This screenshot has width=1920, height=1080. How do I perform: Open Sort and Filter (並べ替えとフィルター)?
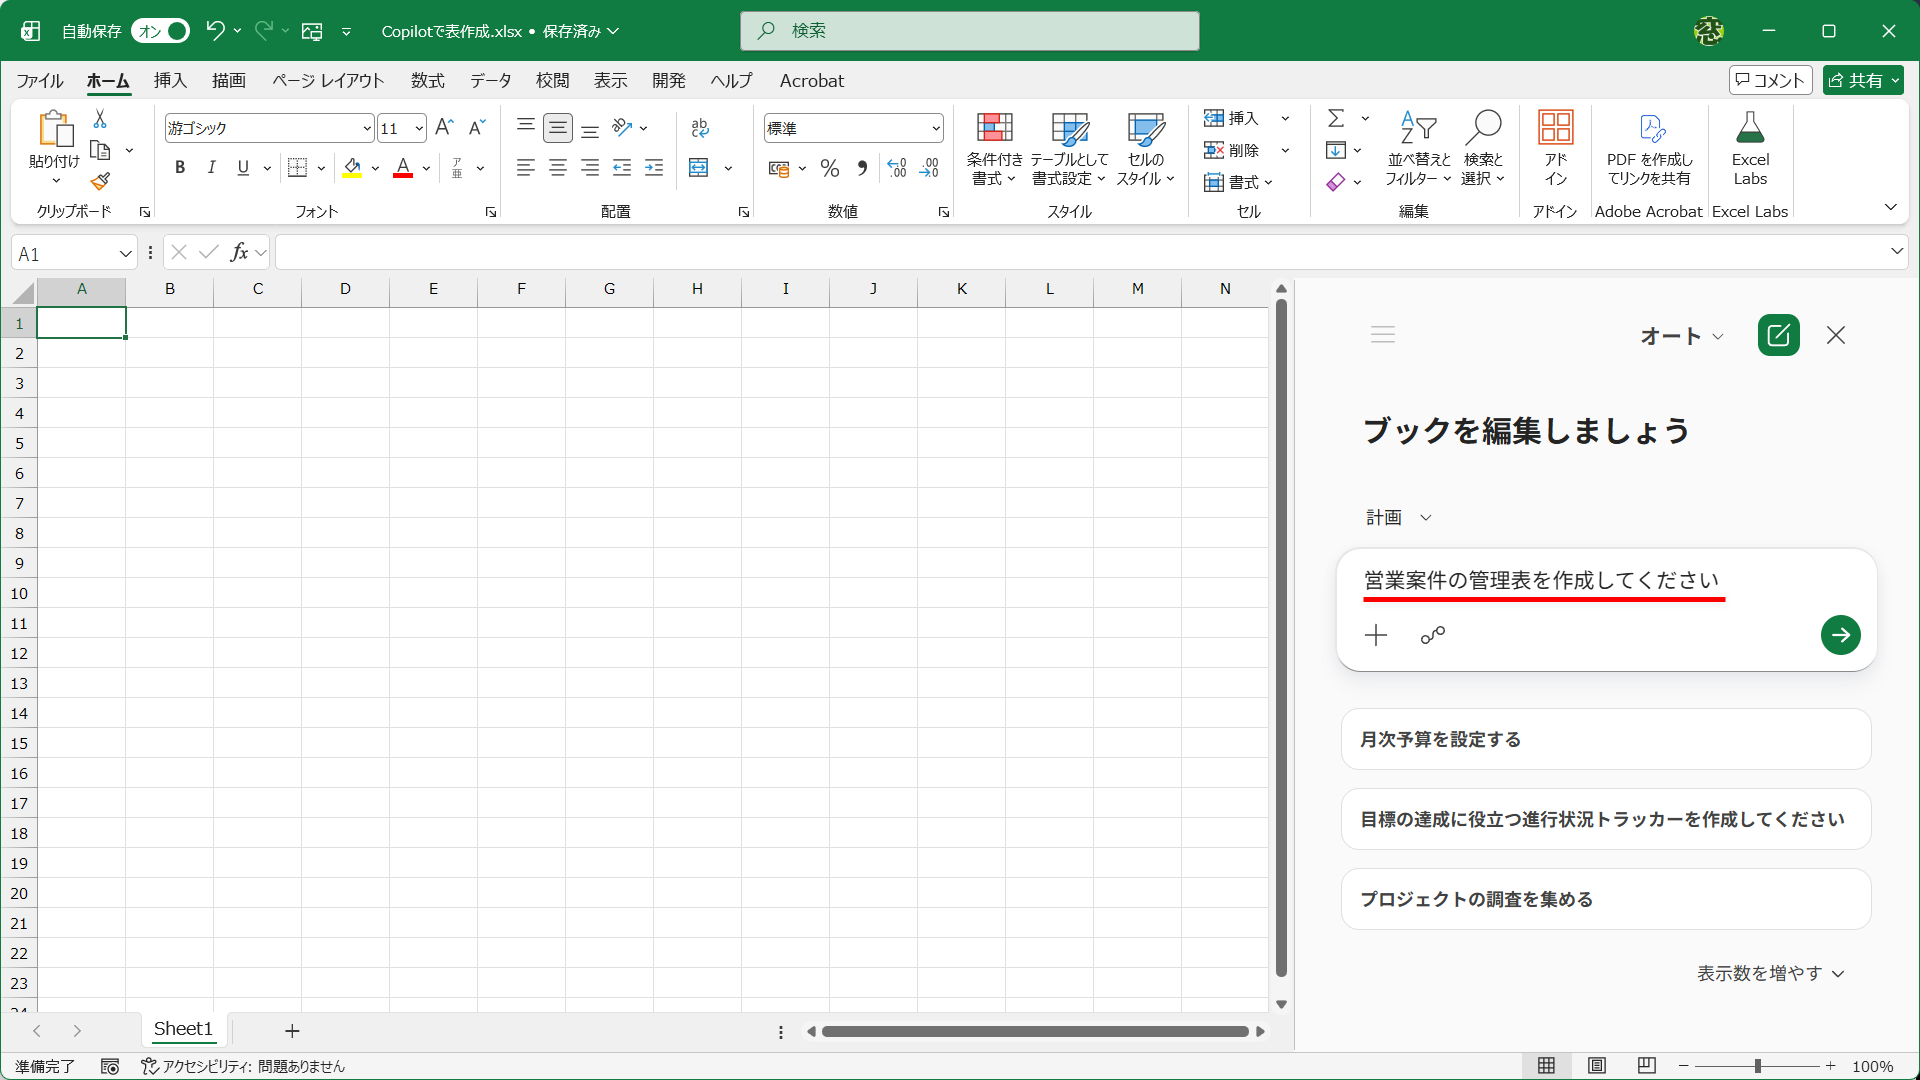[1418, 148]
